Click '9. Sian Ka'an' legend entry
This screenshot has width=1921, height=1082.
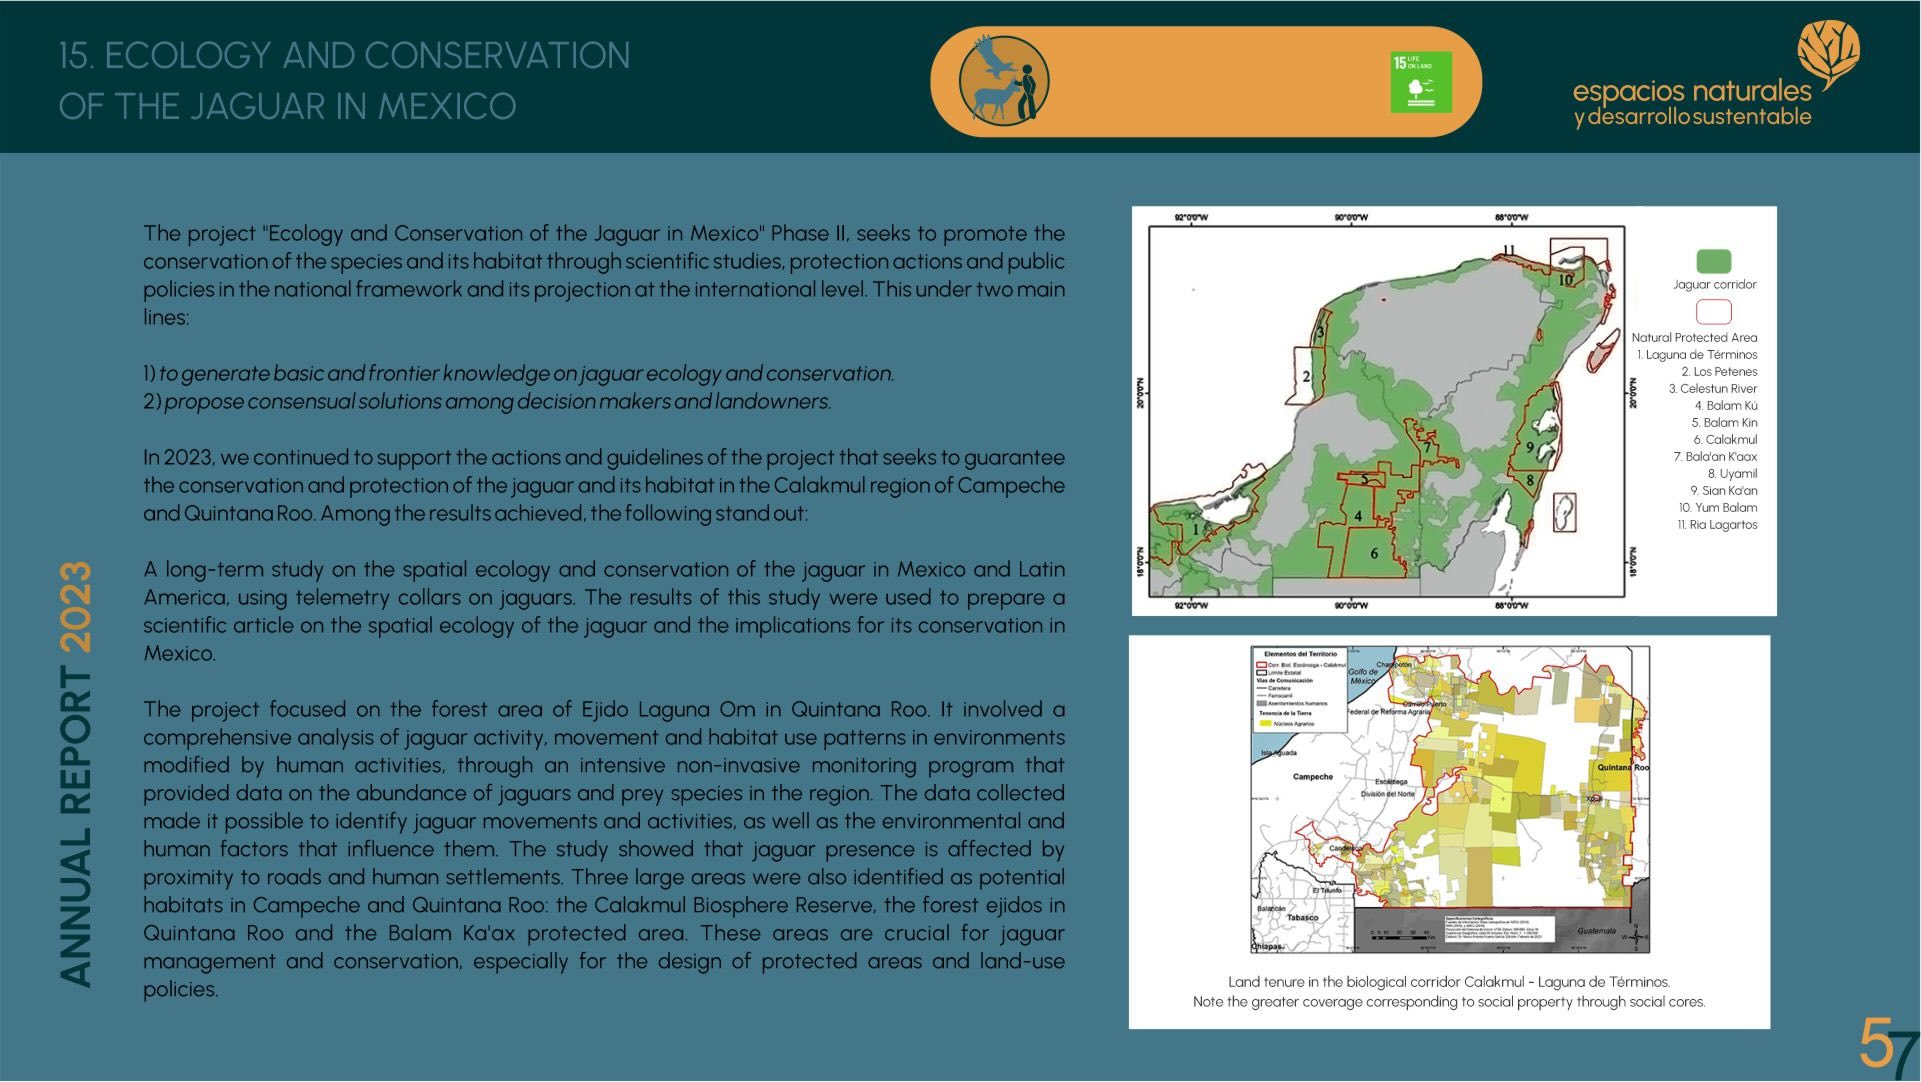point(1724,491)
